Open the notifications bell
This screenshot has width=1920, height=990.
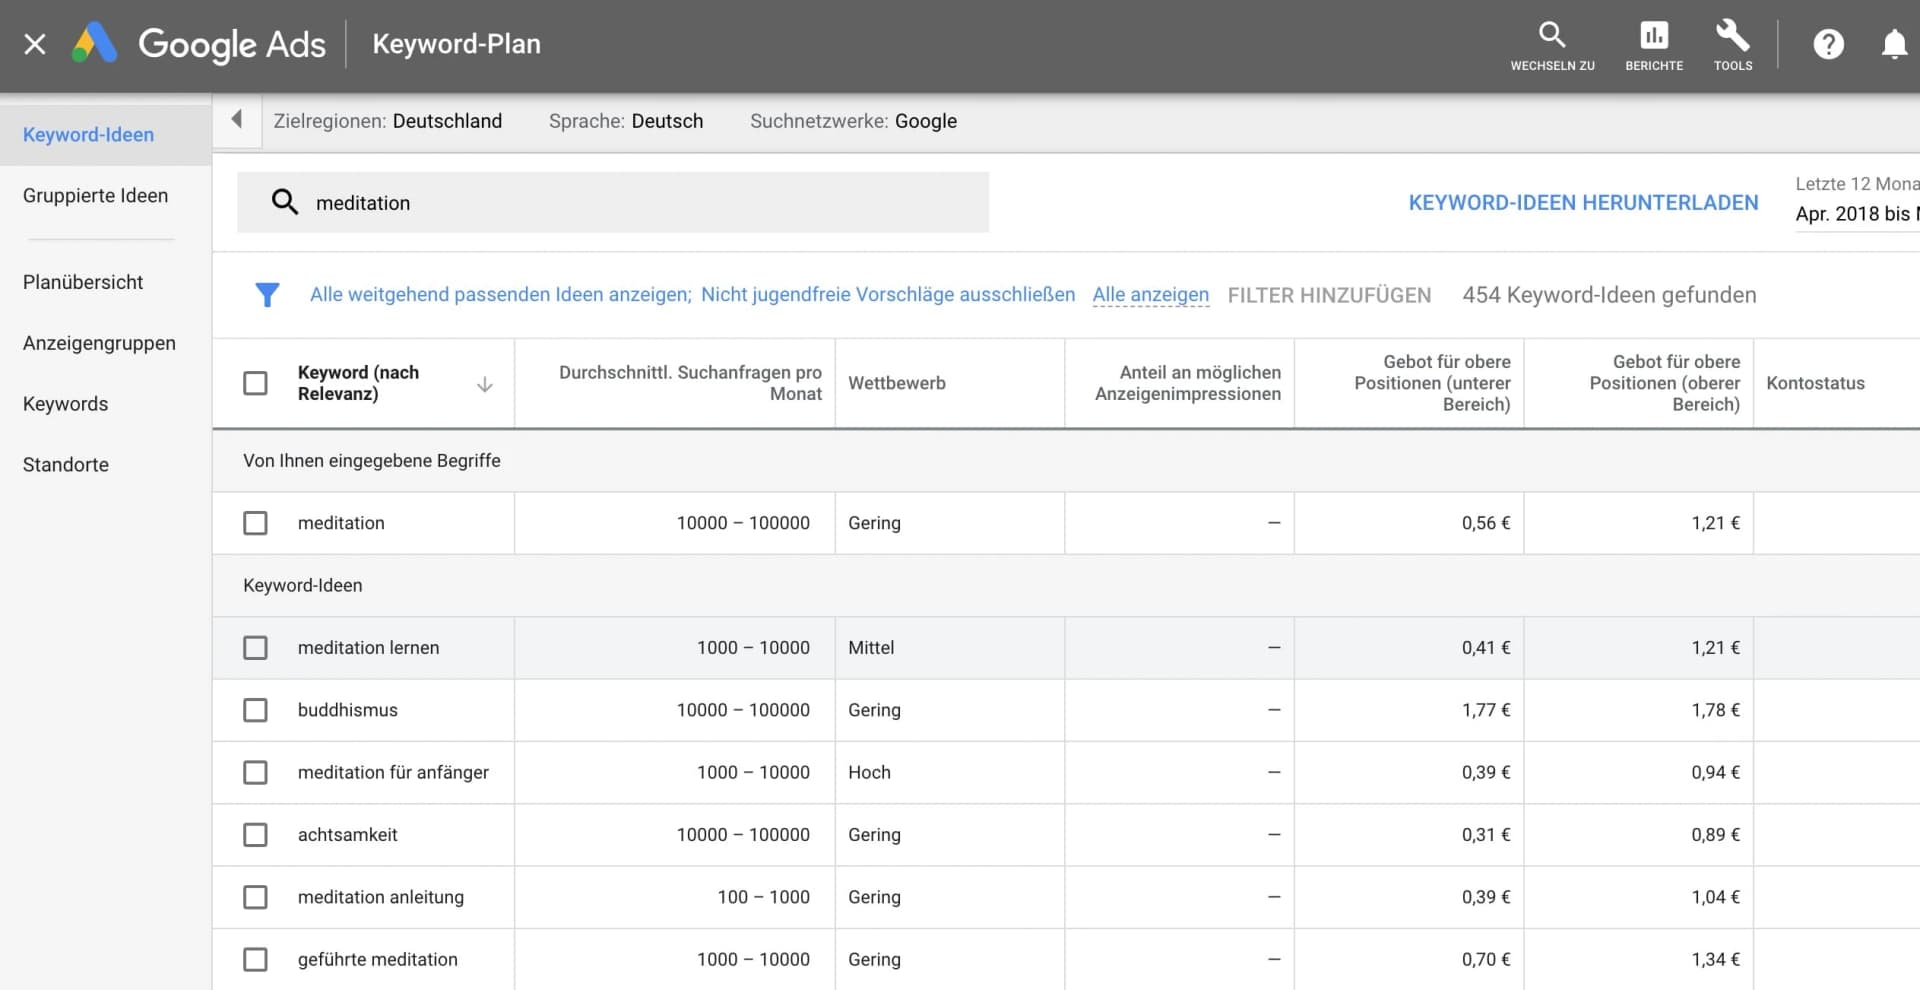pyautogui.click(x=1893, y=44)
